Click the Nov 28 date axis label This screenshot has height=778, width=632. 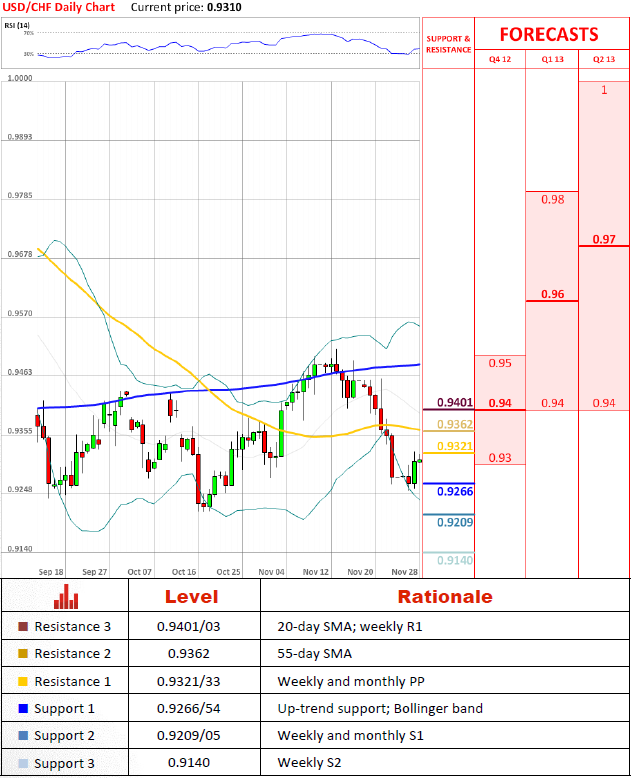[x=404, y=572]
